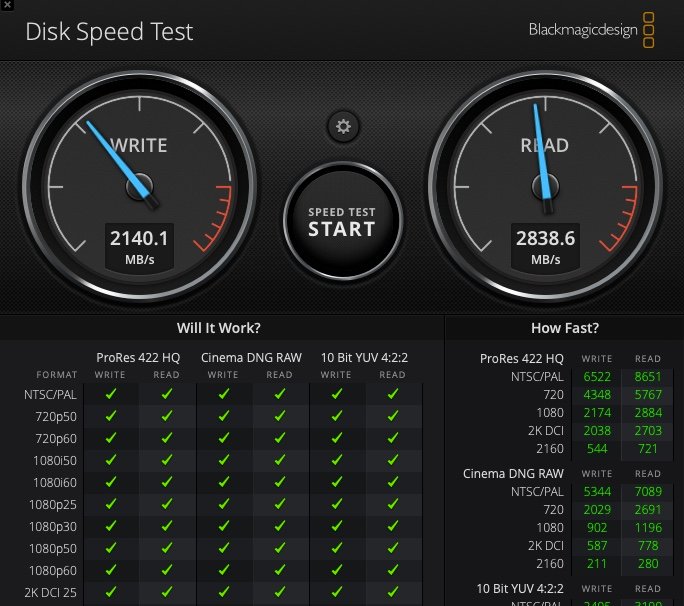The height and width of the screenshot is (606, 684).
Task: Open settings with the gear icon
Action: 343,127
